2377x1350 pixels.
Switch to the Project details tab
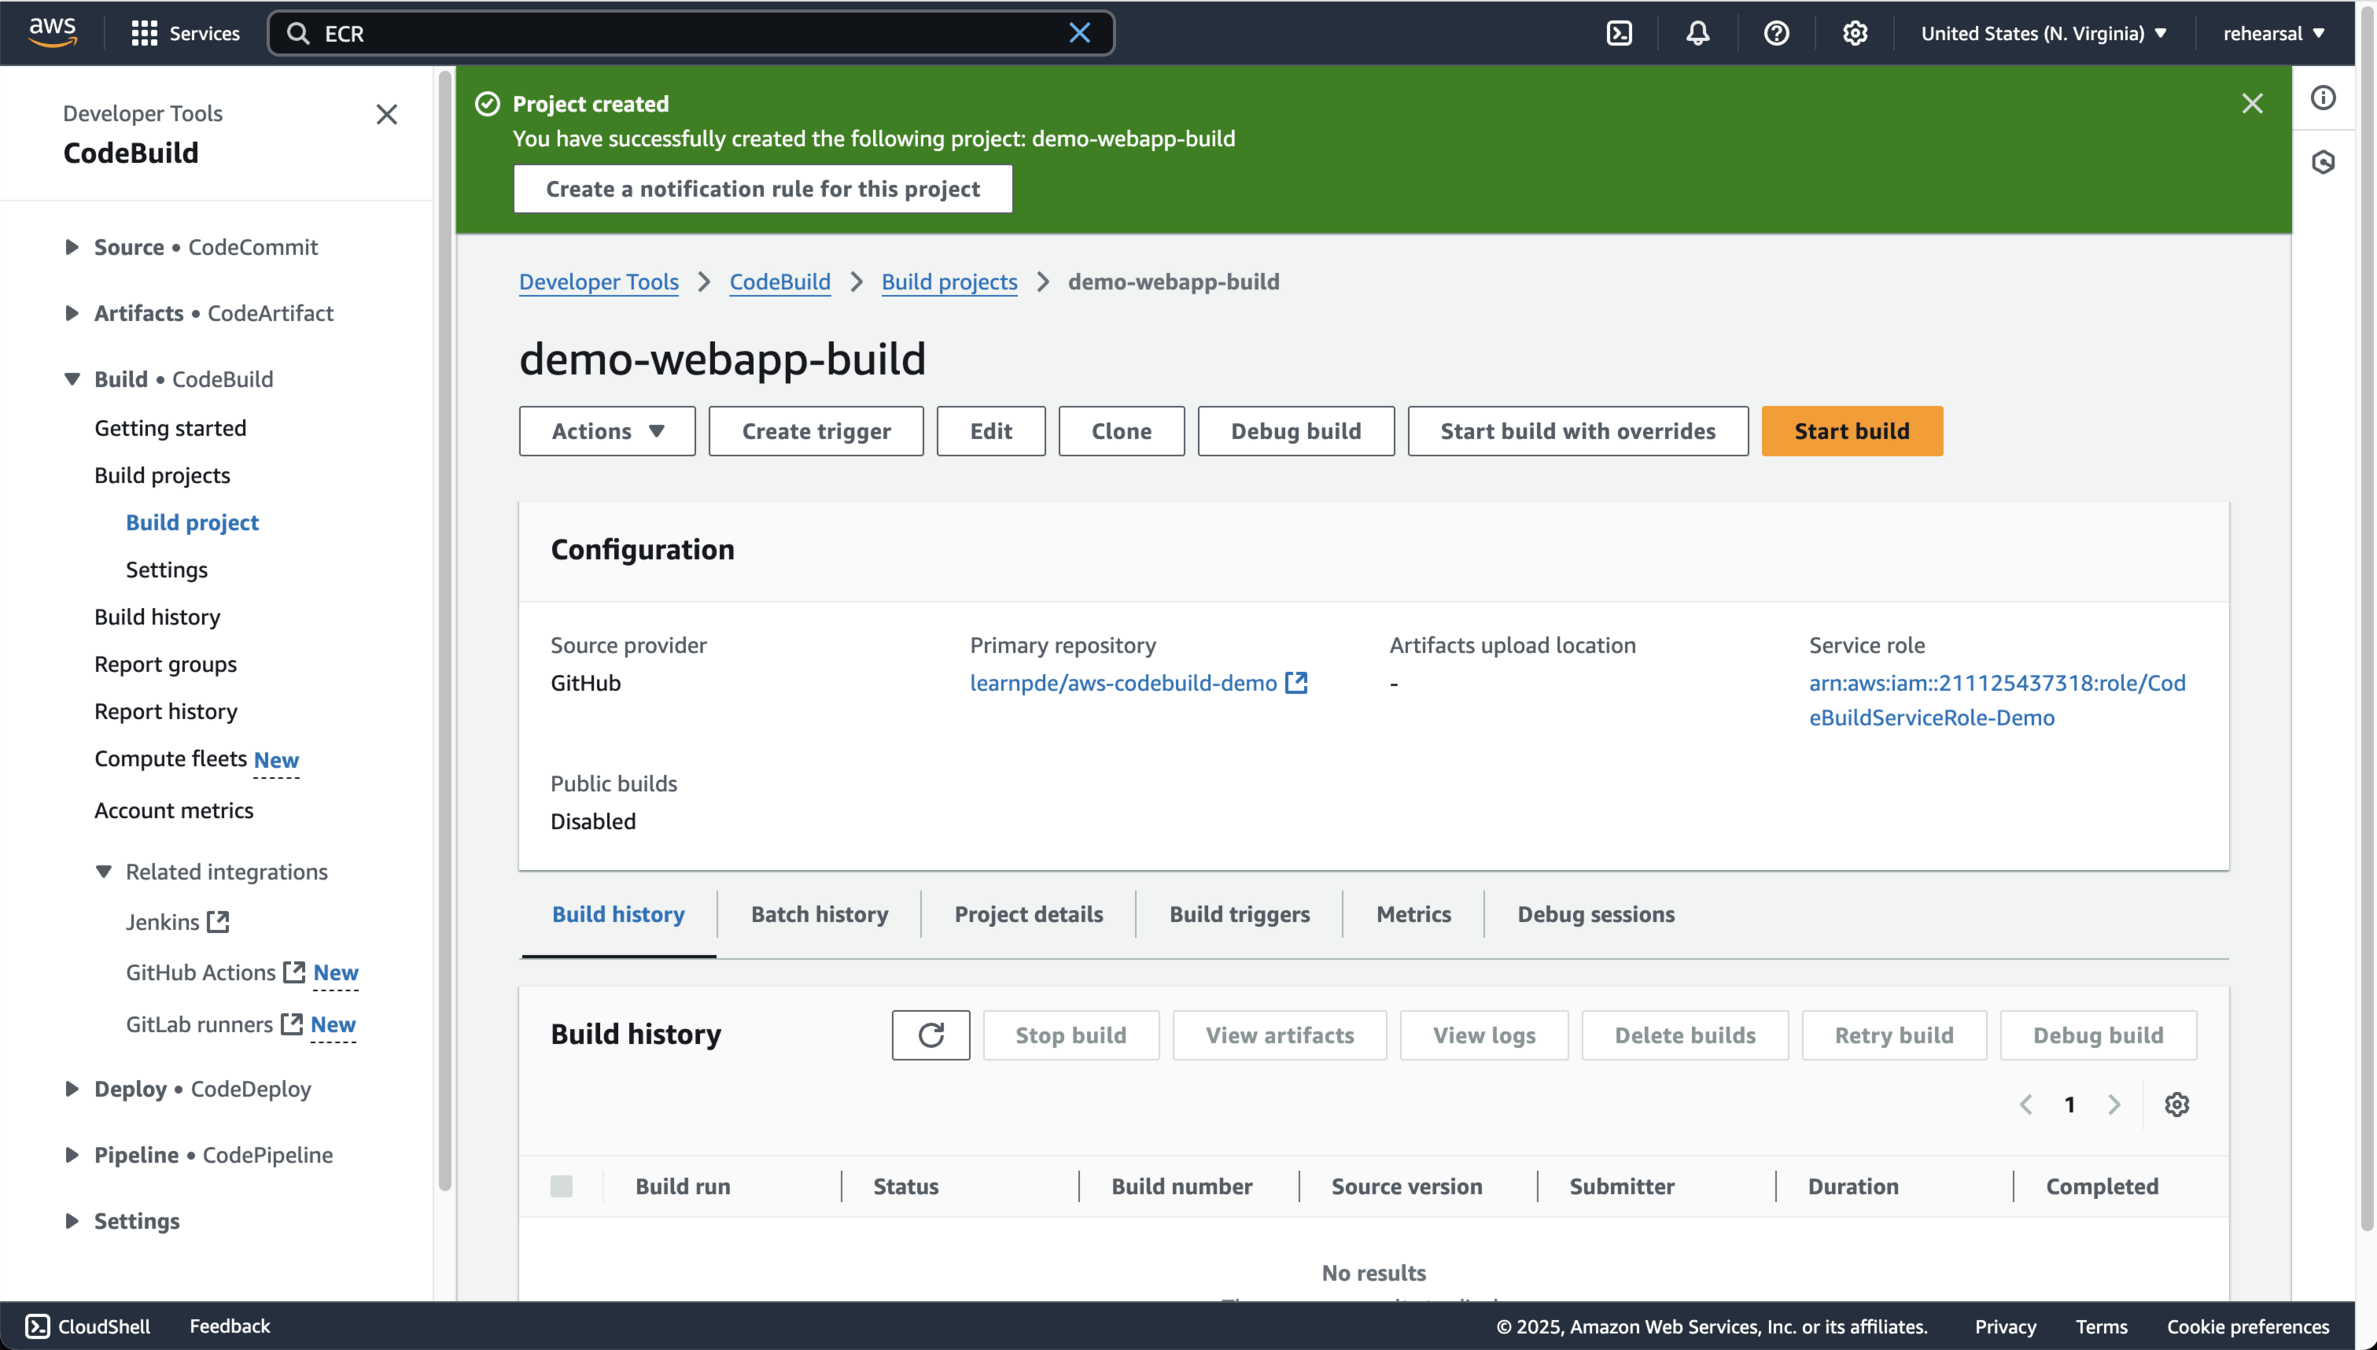pyautogui.click(x=1028, y=914)
